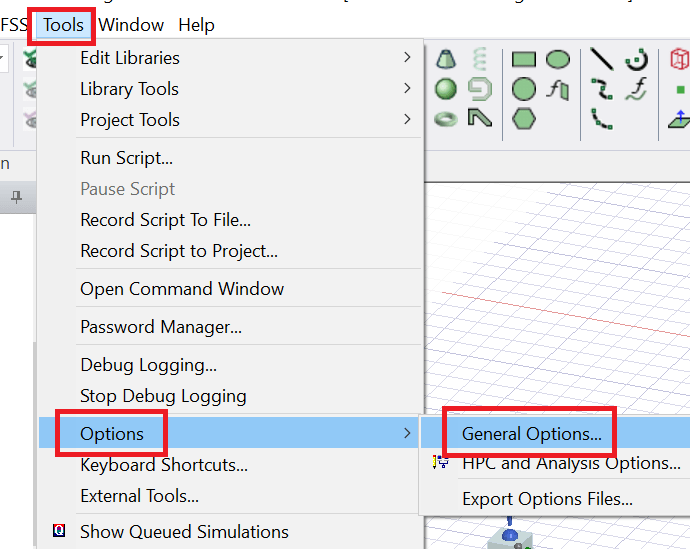This screenshot has height=549, width=690.
Task: Open the Window menu
Action: [131, 25]
